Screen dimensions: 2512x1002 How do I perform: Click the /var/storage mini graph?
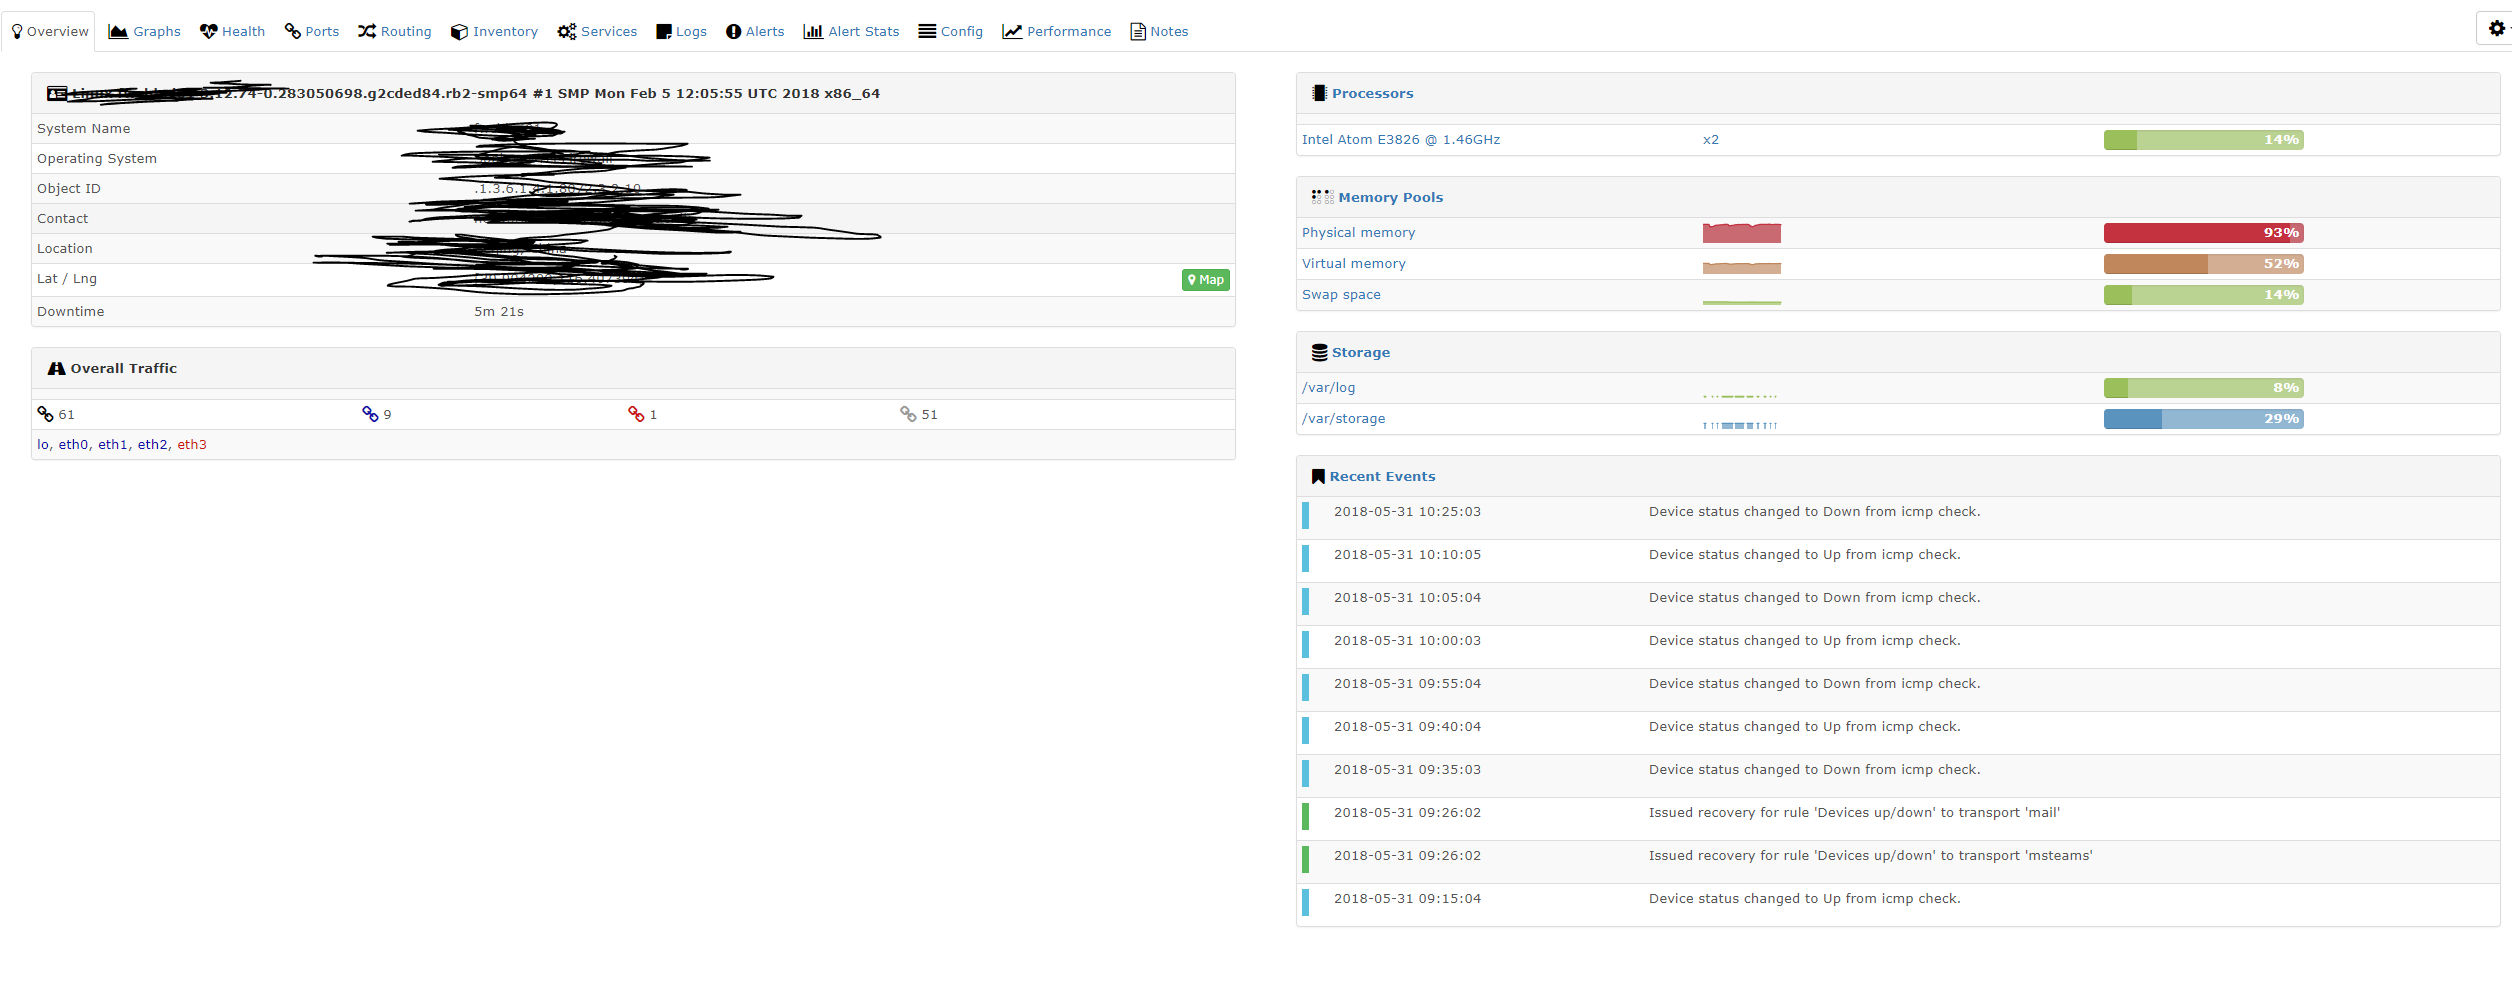(1741, 423)
